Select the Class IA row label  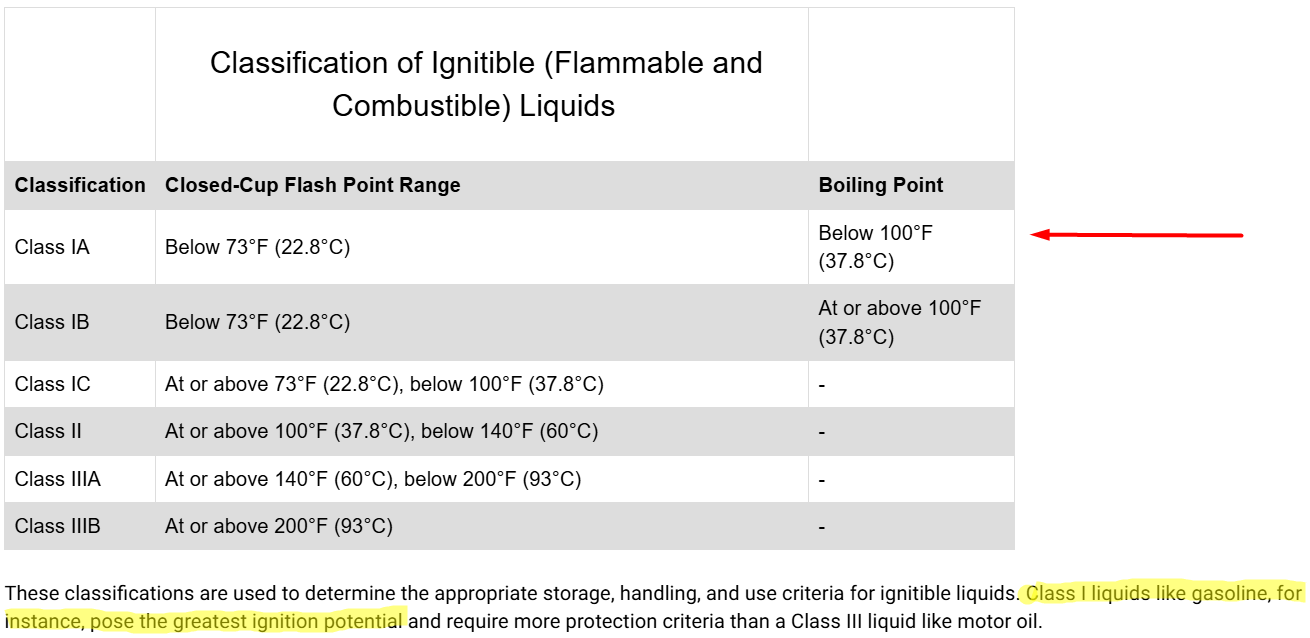[52, 247]
